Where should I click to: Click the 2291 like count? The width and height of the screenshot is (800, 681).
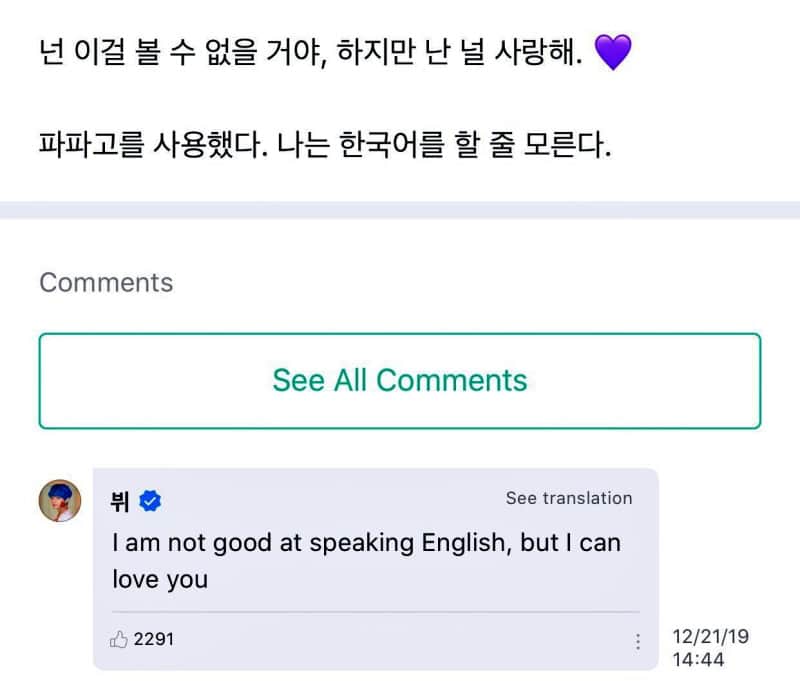tap(153, 639)
